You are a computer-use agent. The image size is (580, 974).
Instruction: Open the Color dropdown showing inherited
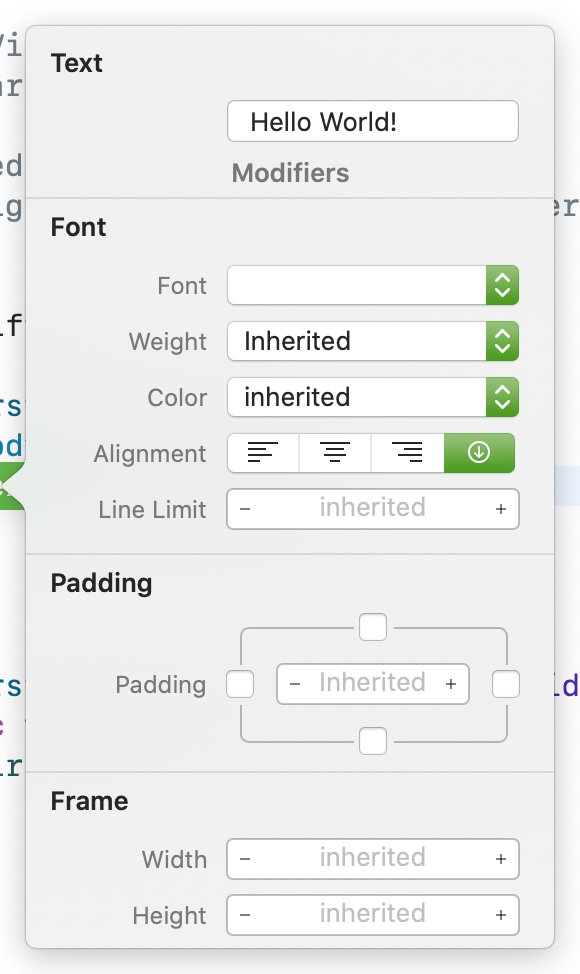click(x=373, y=397)
